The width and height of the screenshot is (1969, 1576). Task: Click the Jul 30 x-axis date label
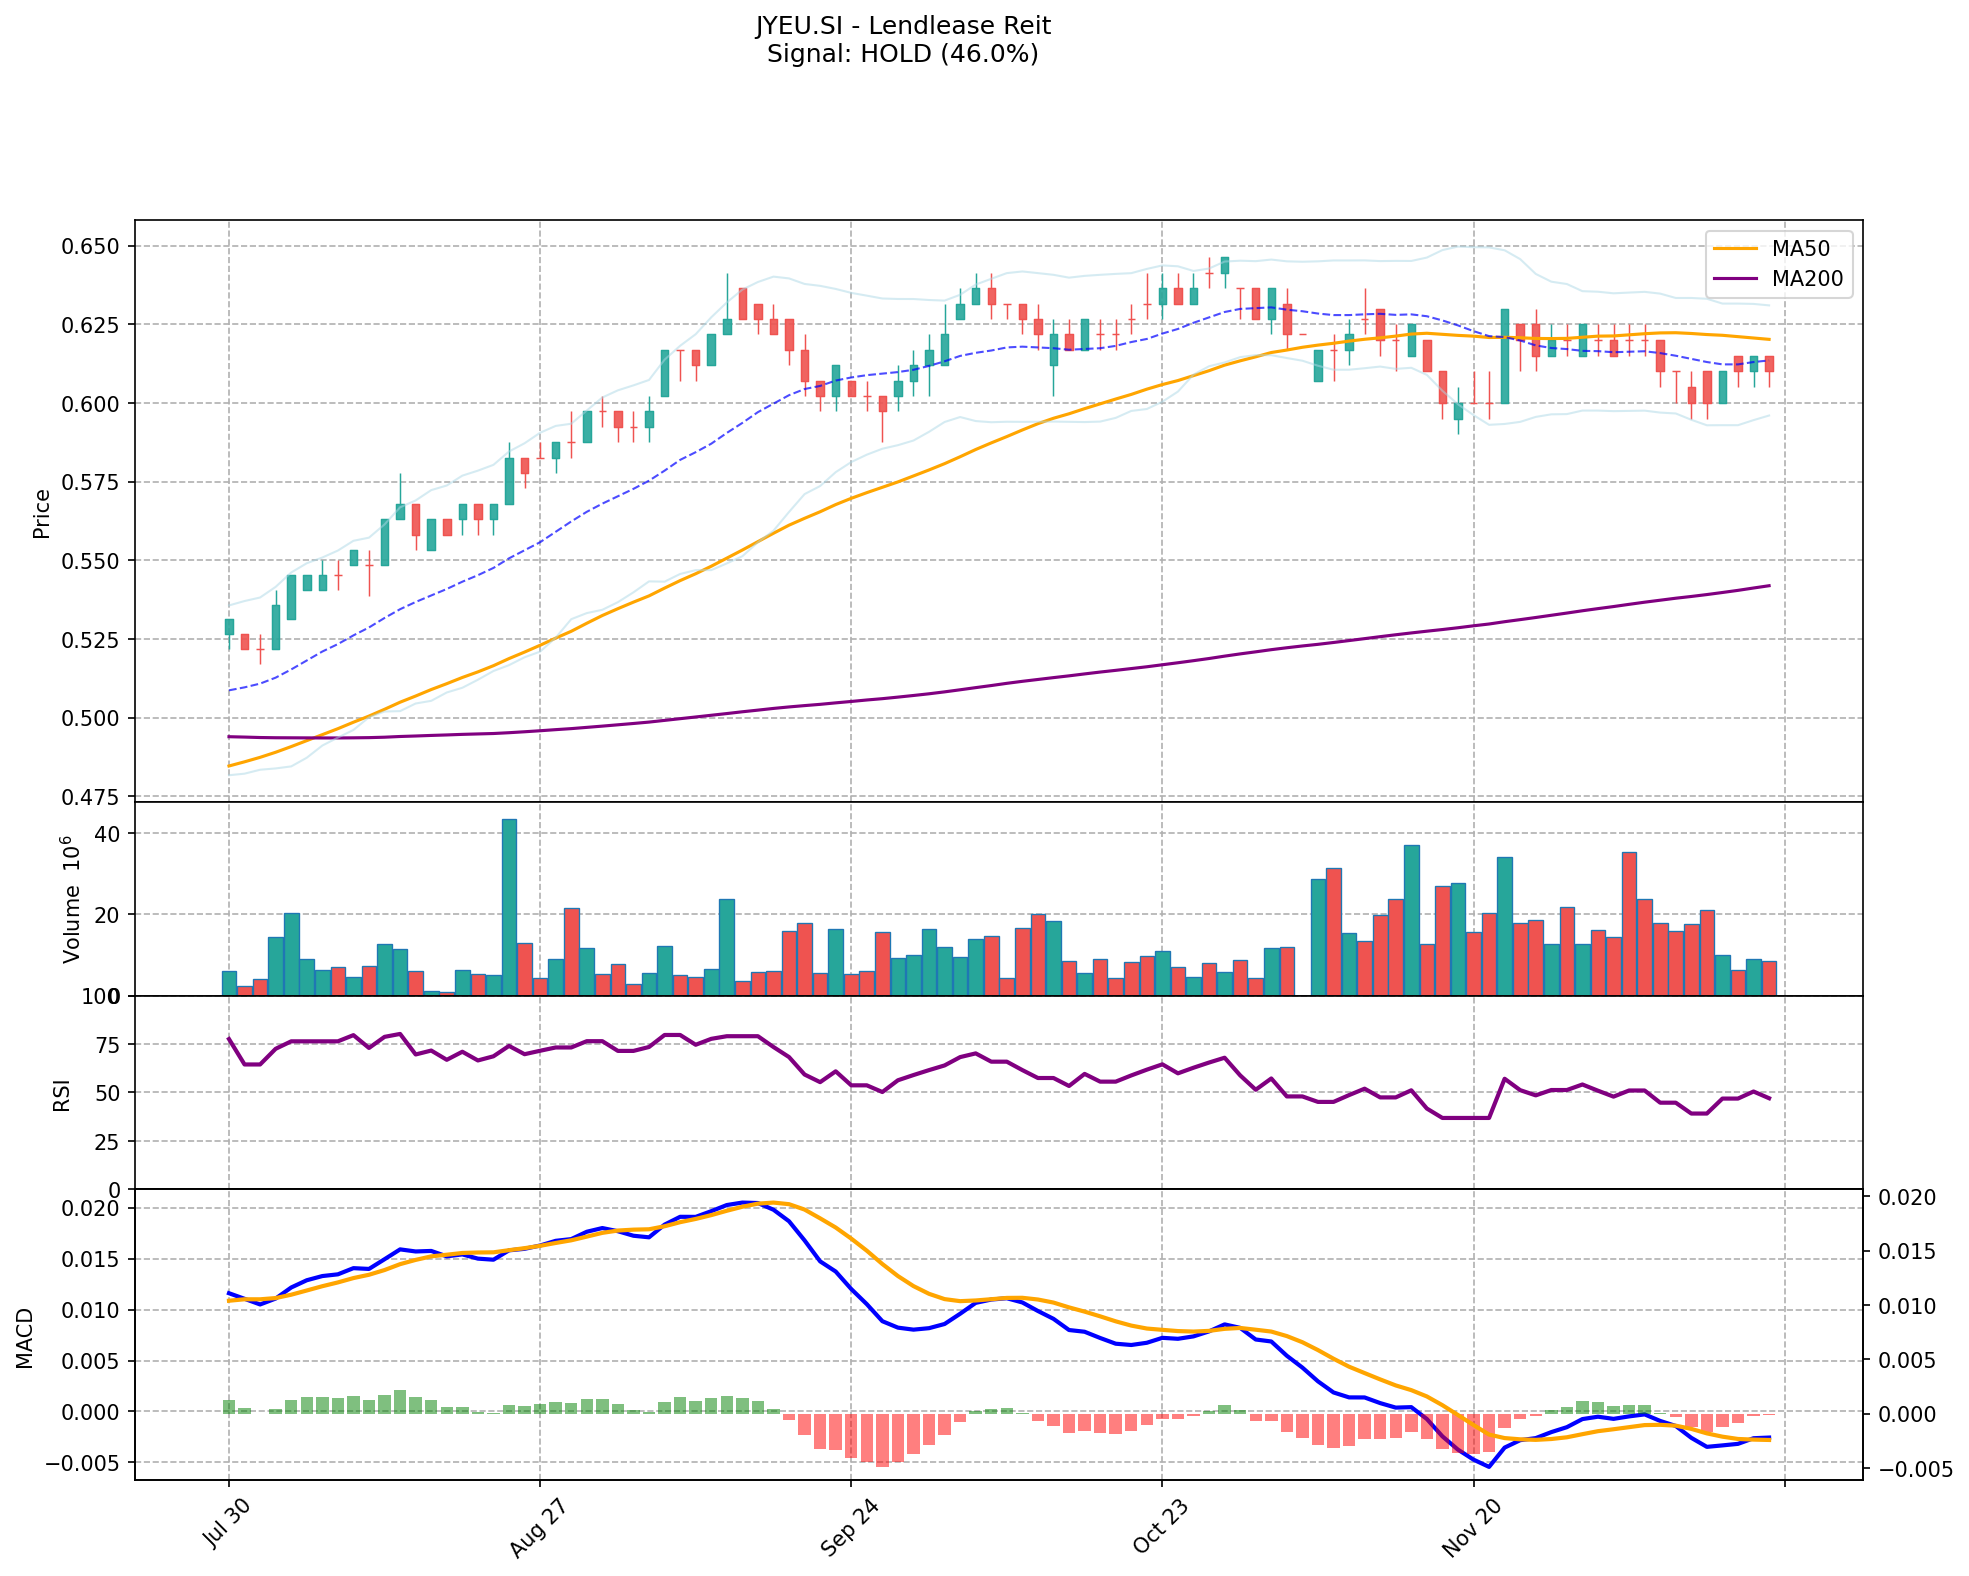[x=225, y=1525]
